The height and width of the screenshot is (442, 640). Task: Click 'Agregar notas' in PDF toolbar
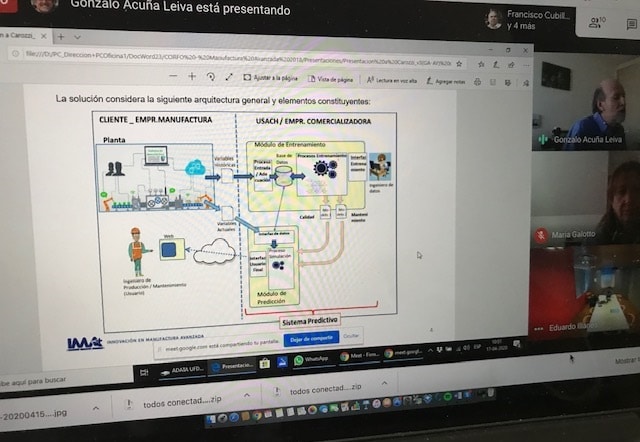pyautogui.click(x=446, y=81)
